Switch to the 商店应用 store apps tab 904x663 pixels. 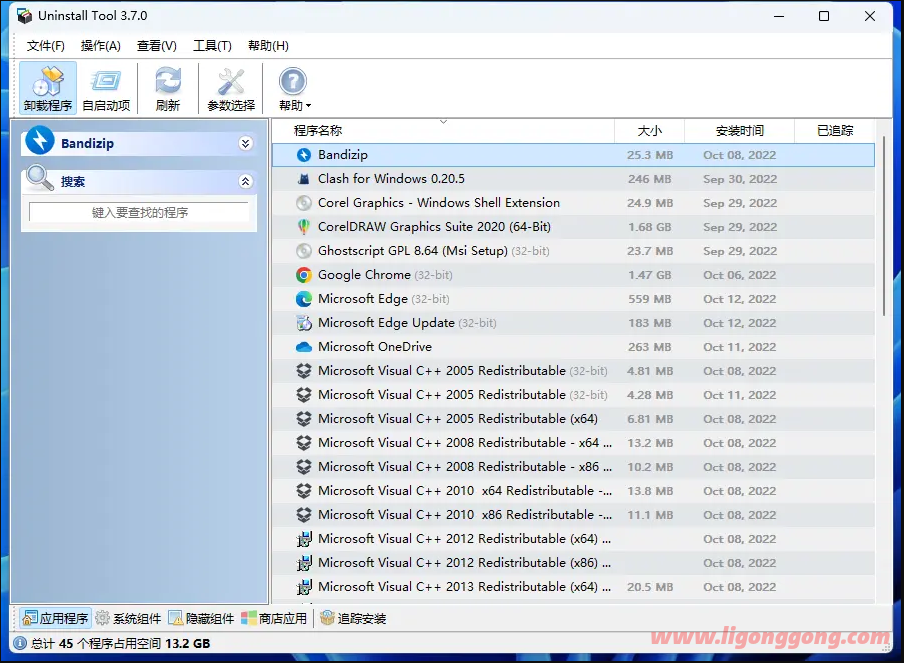coord(274,619)
